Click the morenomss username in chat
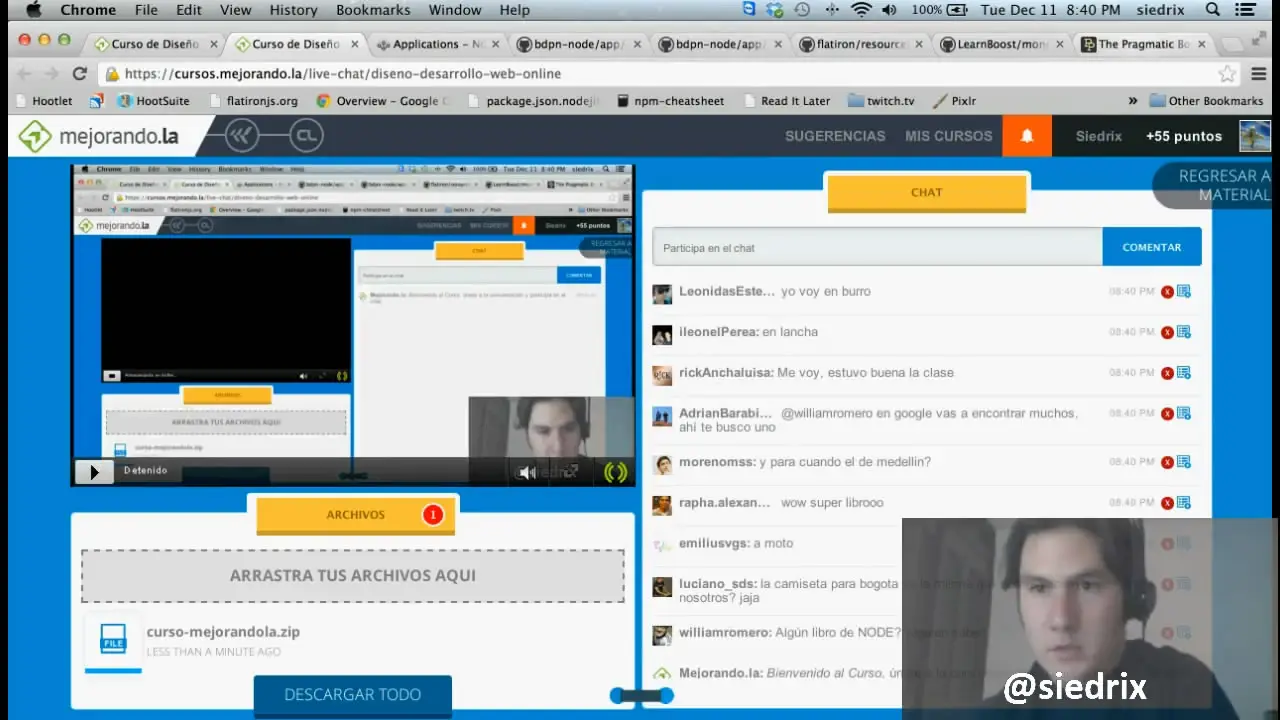This screenshot has width=1280, height=720. click(717, 462)
